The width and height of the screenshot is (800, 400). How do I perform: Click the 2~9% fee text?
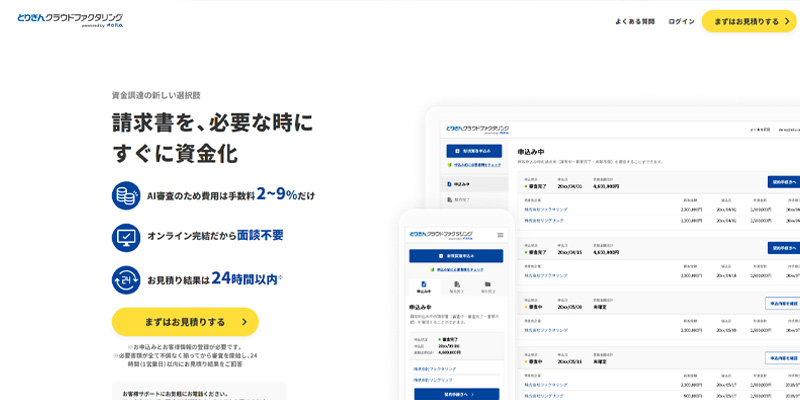click(277, 194)
